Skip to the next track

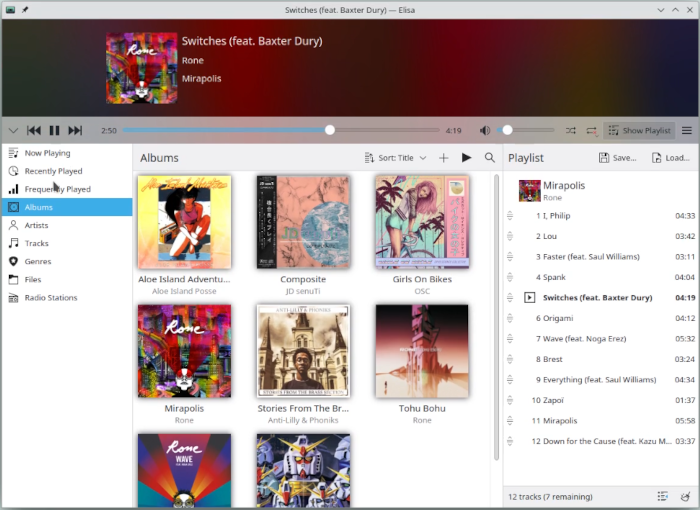pos(75,130)
